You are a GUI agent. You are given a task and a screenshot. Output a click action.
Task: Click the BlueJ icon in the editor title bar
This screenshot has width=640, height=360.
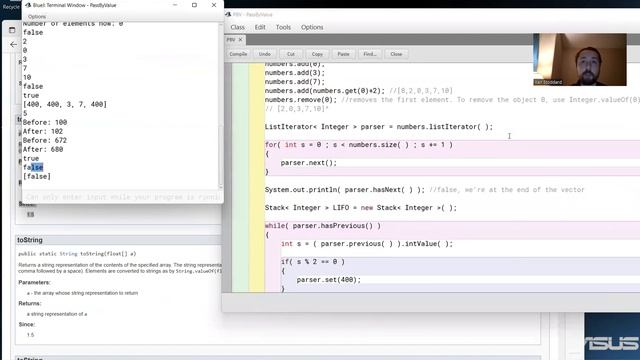click(x=228, y=14)
